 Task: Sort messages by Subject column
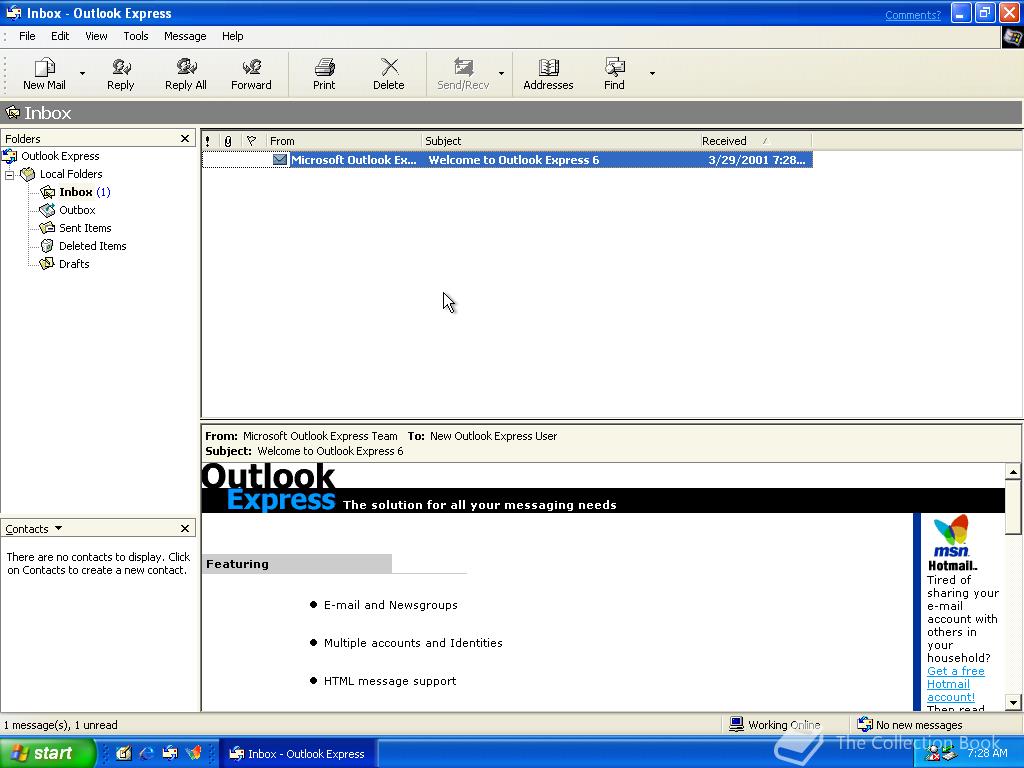tap(560, 141)
